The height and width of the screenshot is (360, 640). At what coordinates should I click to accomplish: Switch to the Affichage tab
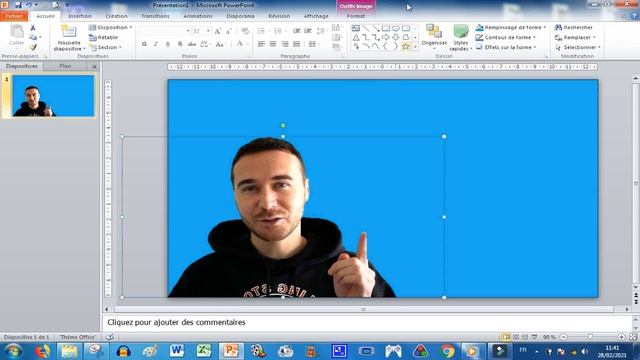(316, 16)
